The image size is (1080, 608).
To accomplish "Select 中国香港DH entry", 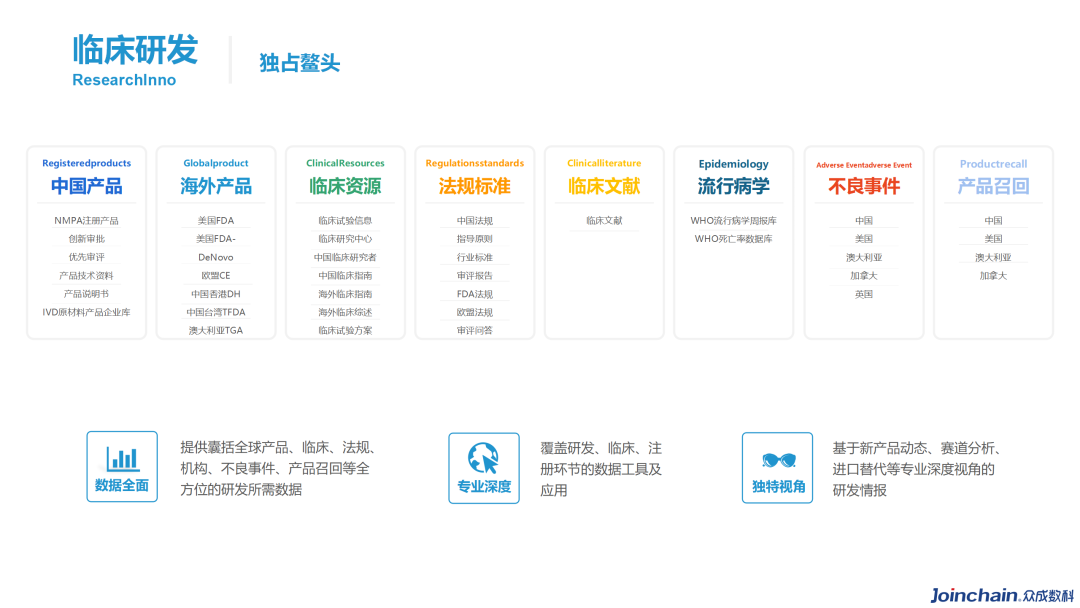I will 216,294.
